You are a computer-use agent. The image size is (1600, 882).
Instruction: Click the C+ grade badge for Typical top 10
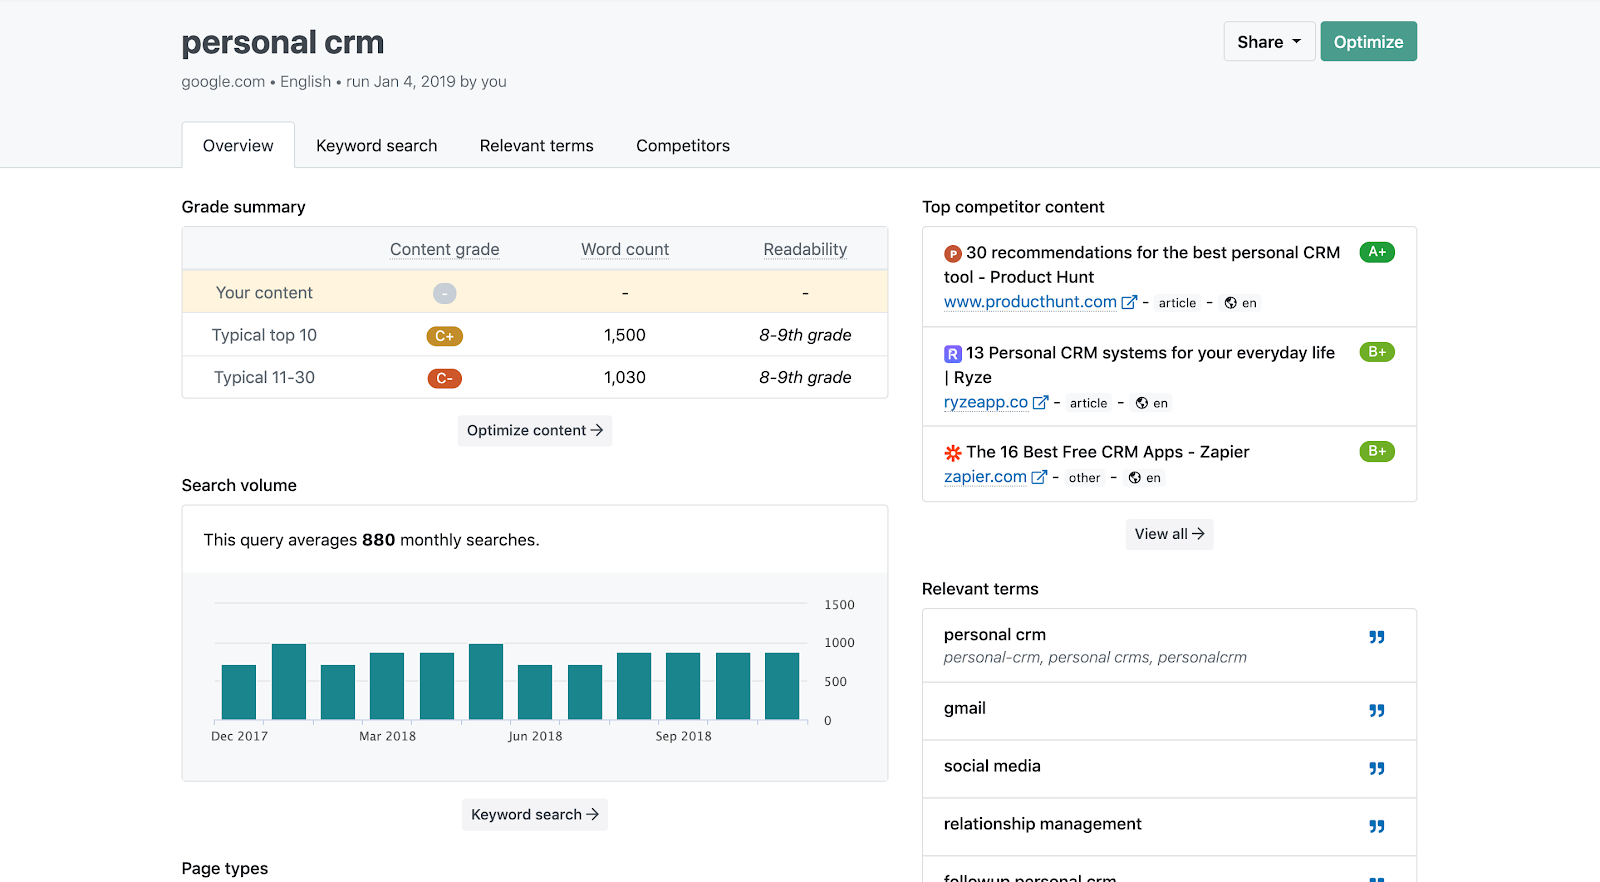pyautogui.click(x=445, y=336)
